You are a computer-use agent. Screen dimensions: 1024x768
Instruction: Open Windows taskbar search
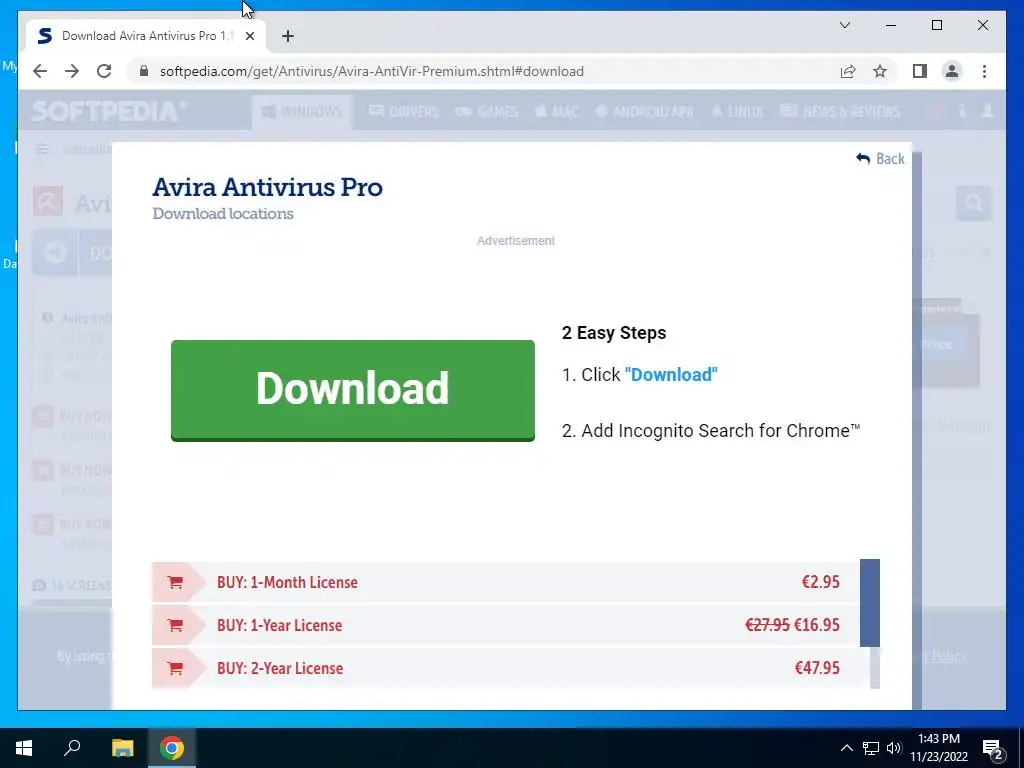[72, 748]
